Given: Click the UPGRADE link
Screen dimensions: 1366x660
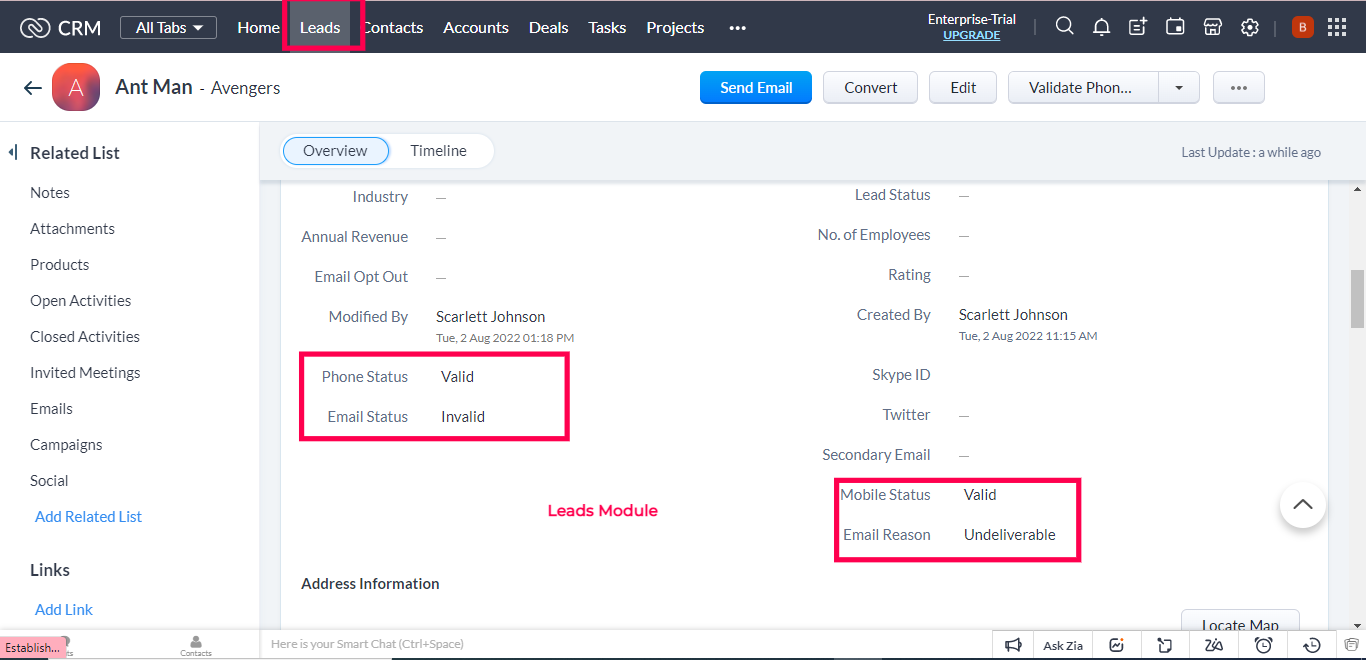Looking at the screenshot, I should (x=972, y=35).
